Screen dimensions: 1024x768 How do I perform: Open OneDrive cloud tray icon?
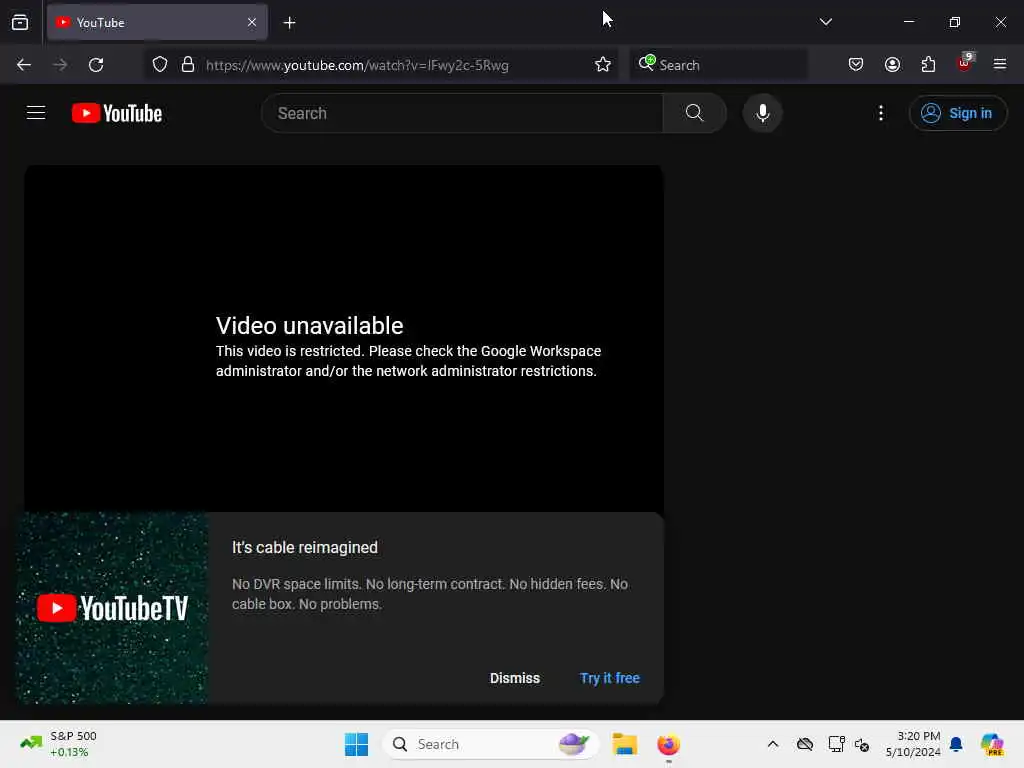[x=805, y=744]
